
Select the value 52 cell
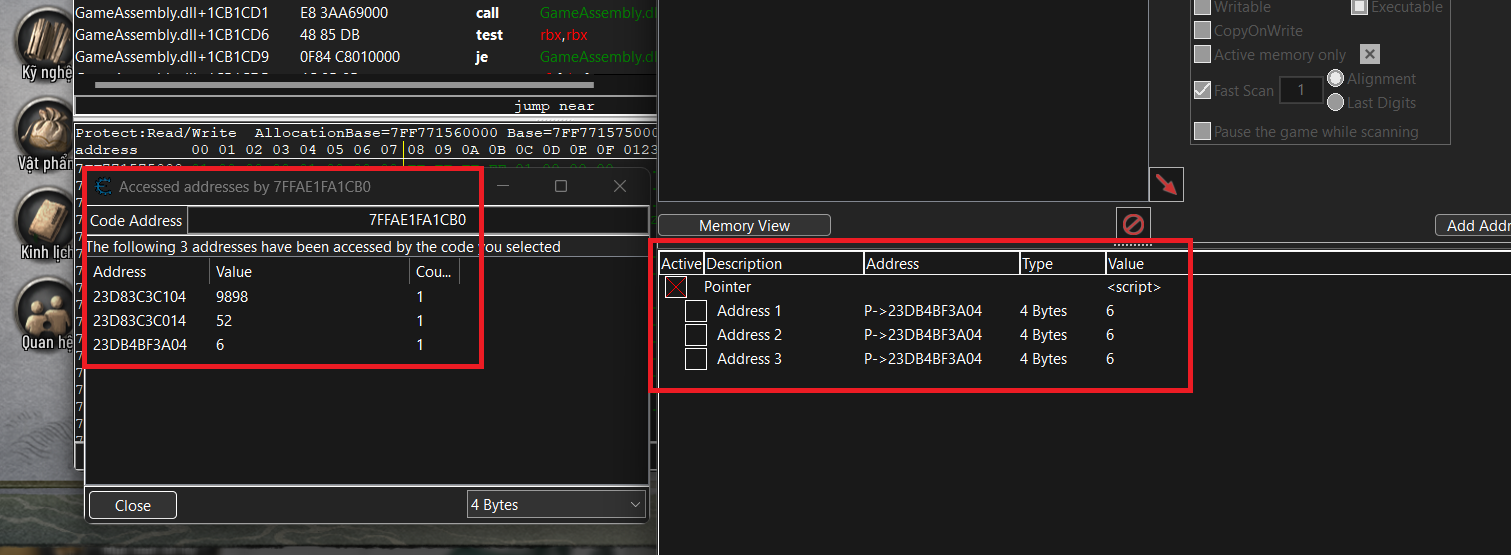224,321
